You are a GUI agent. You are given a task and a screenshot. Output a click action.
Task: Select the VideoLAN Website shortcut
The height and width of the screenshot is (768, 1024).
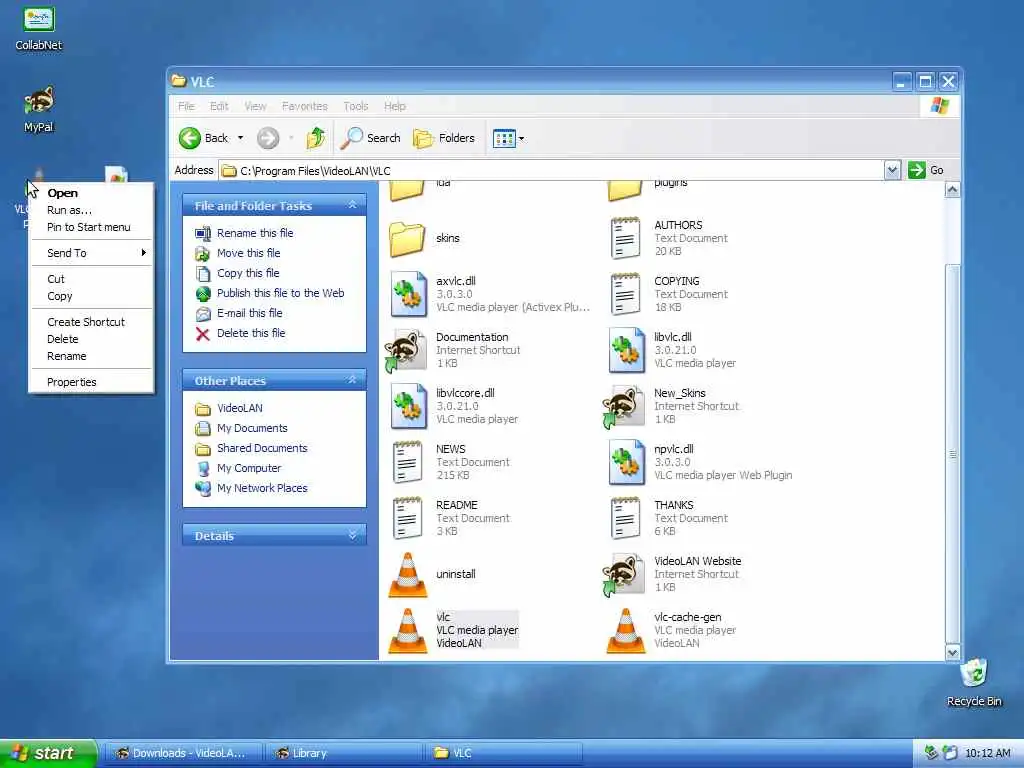coord(672,575)
